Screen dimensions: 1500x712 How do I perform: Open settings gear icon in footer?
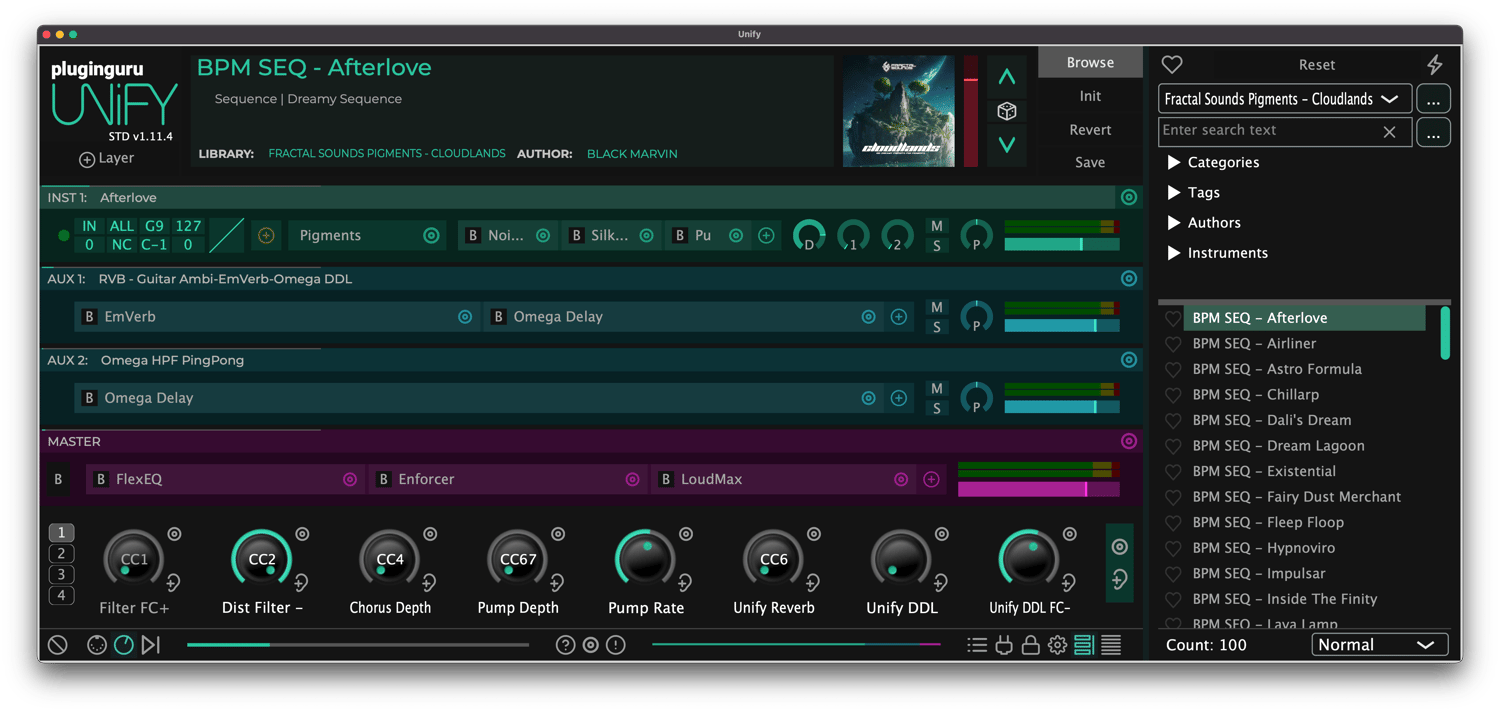pyautogui.click(x=1057, y=645)
